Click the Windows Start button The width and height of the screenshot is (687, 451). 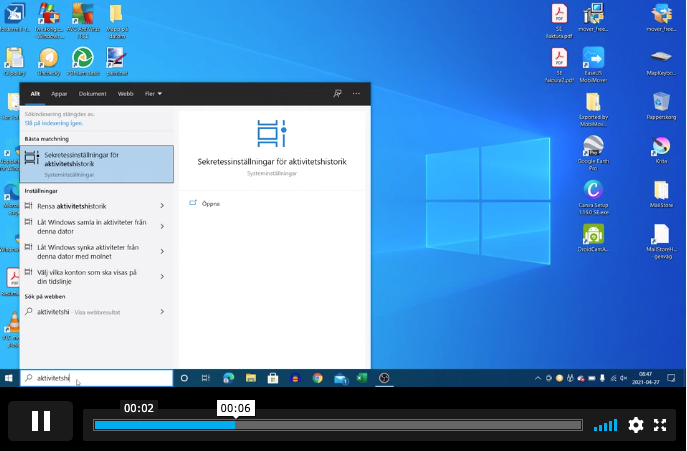(9, 379)
